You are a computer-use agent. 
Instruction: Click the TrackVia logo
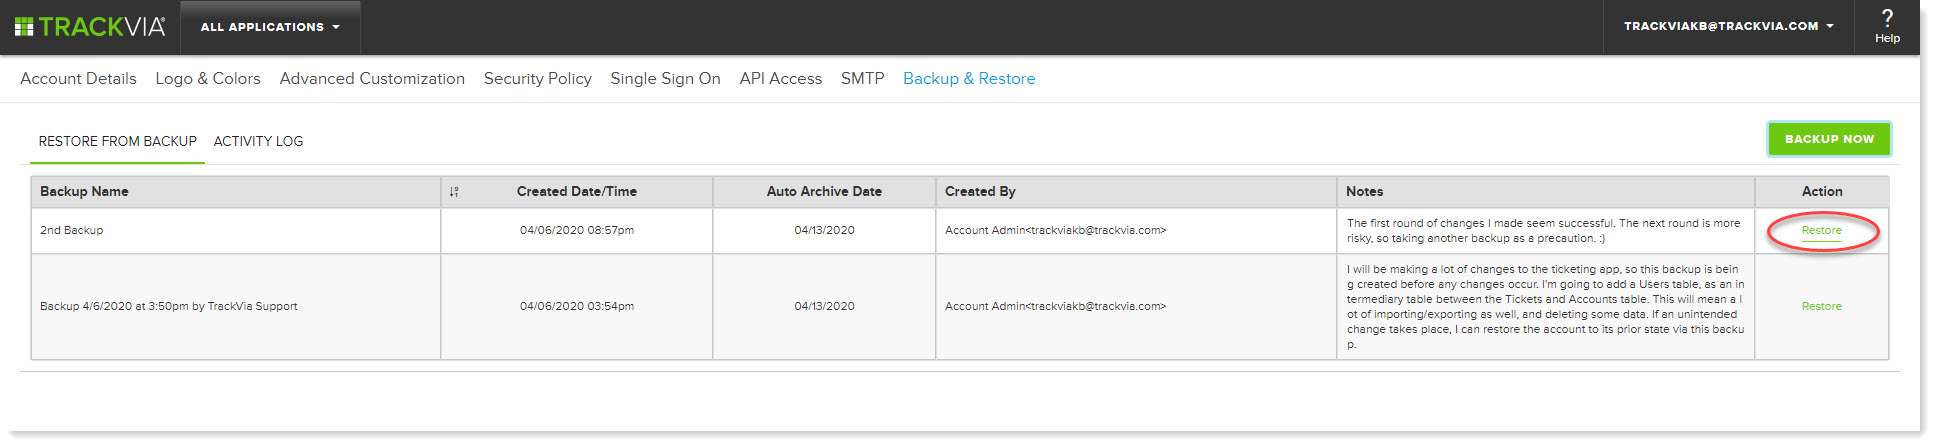[x=90, y=27]
